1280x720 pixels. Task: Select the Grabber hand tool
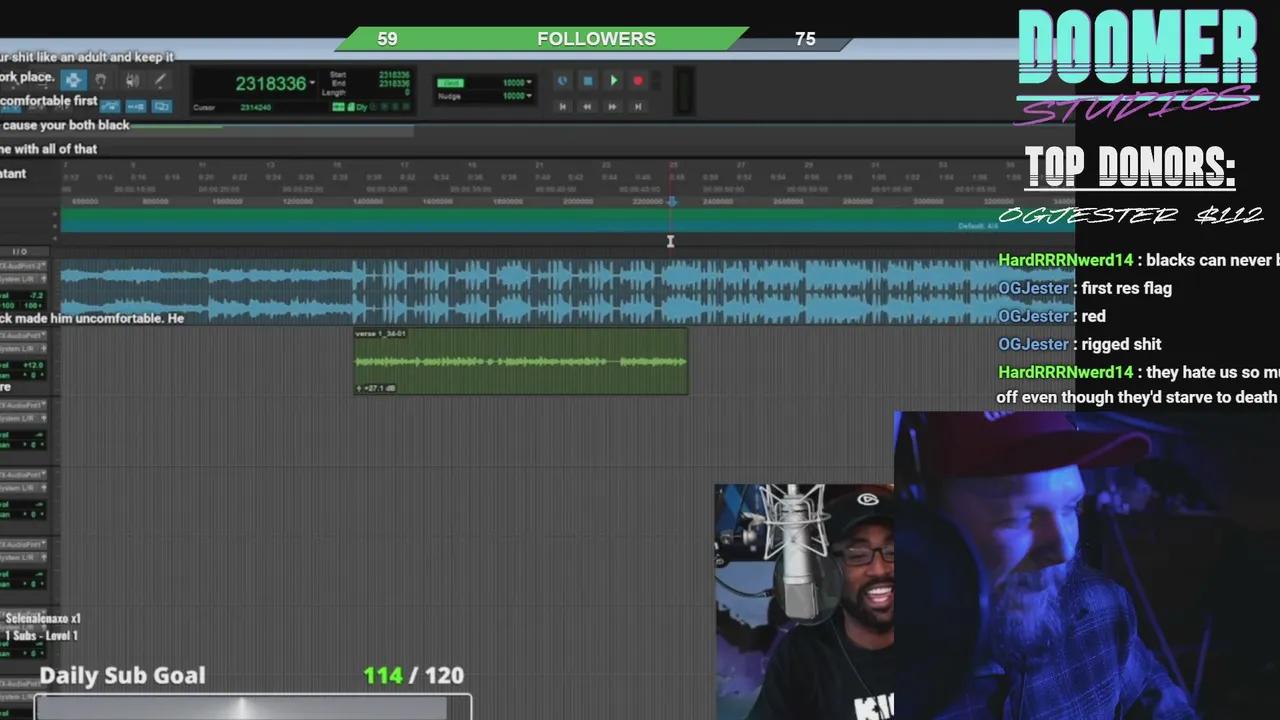point(101,81)
